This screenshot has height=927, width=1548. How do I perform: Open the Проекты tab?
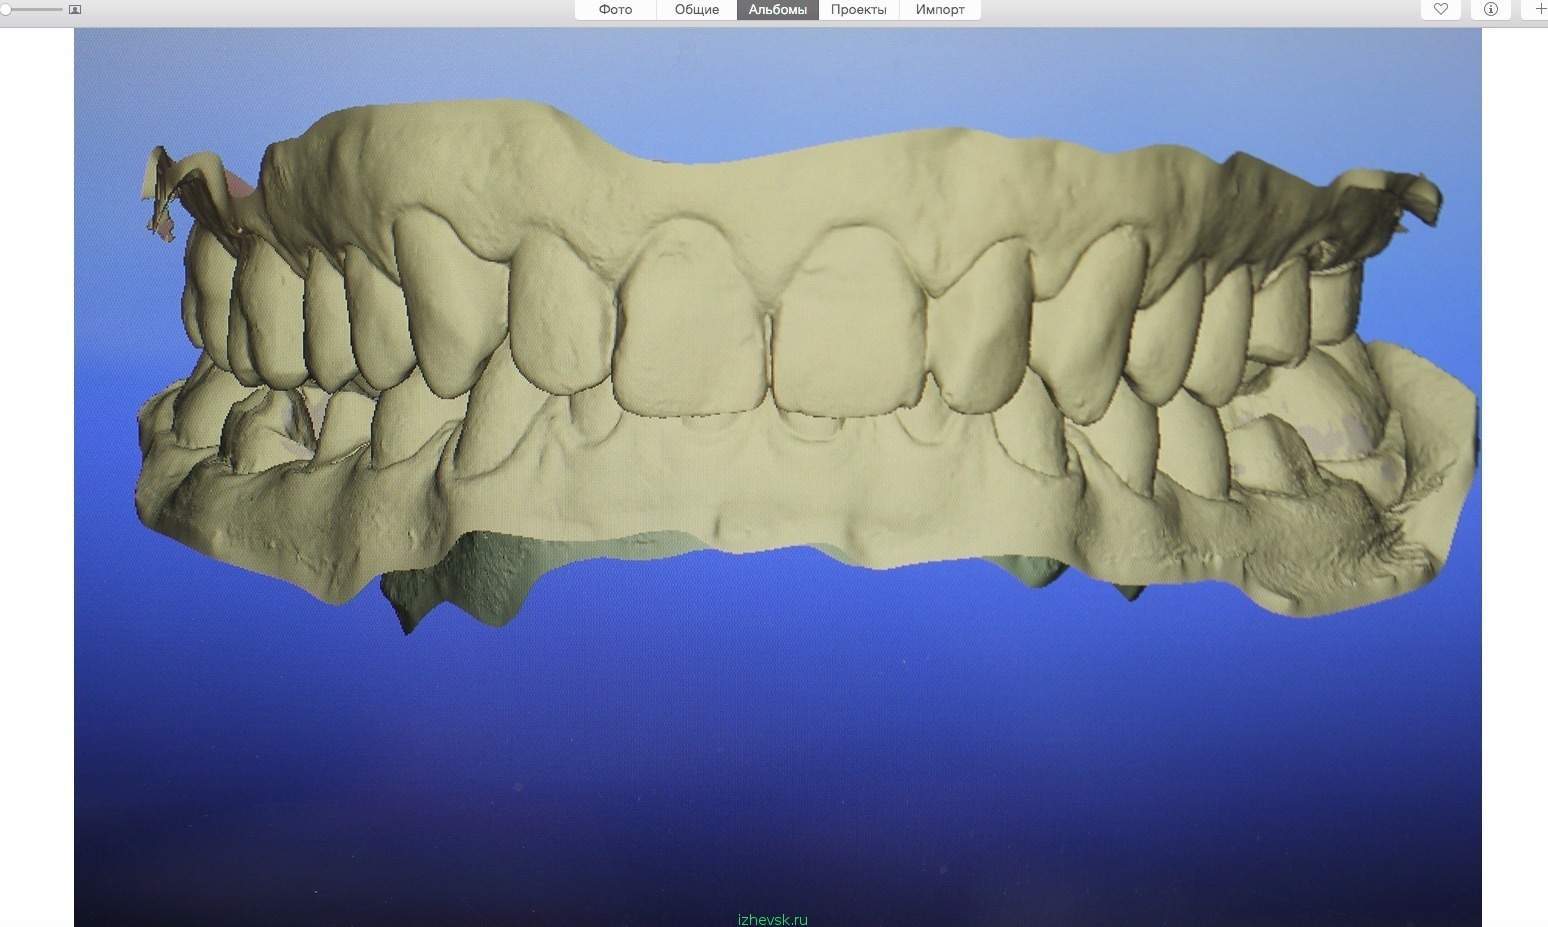click(858, 10)
